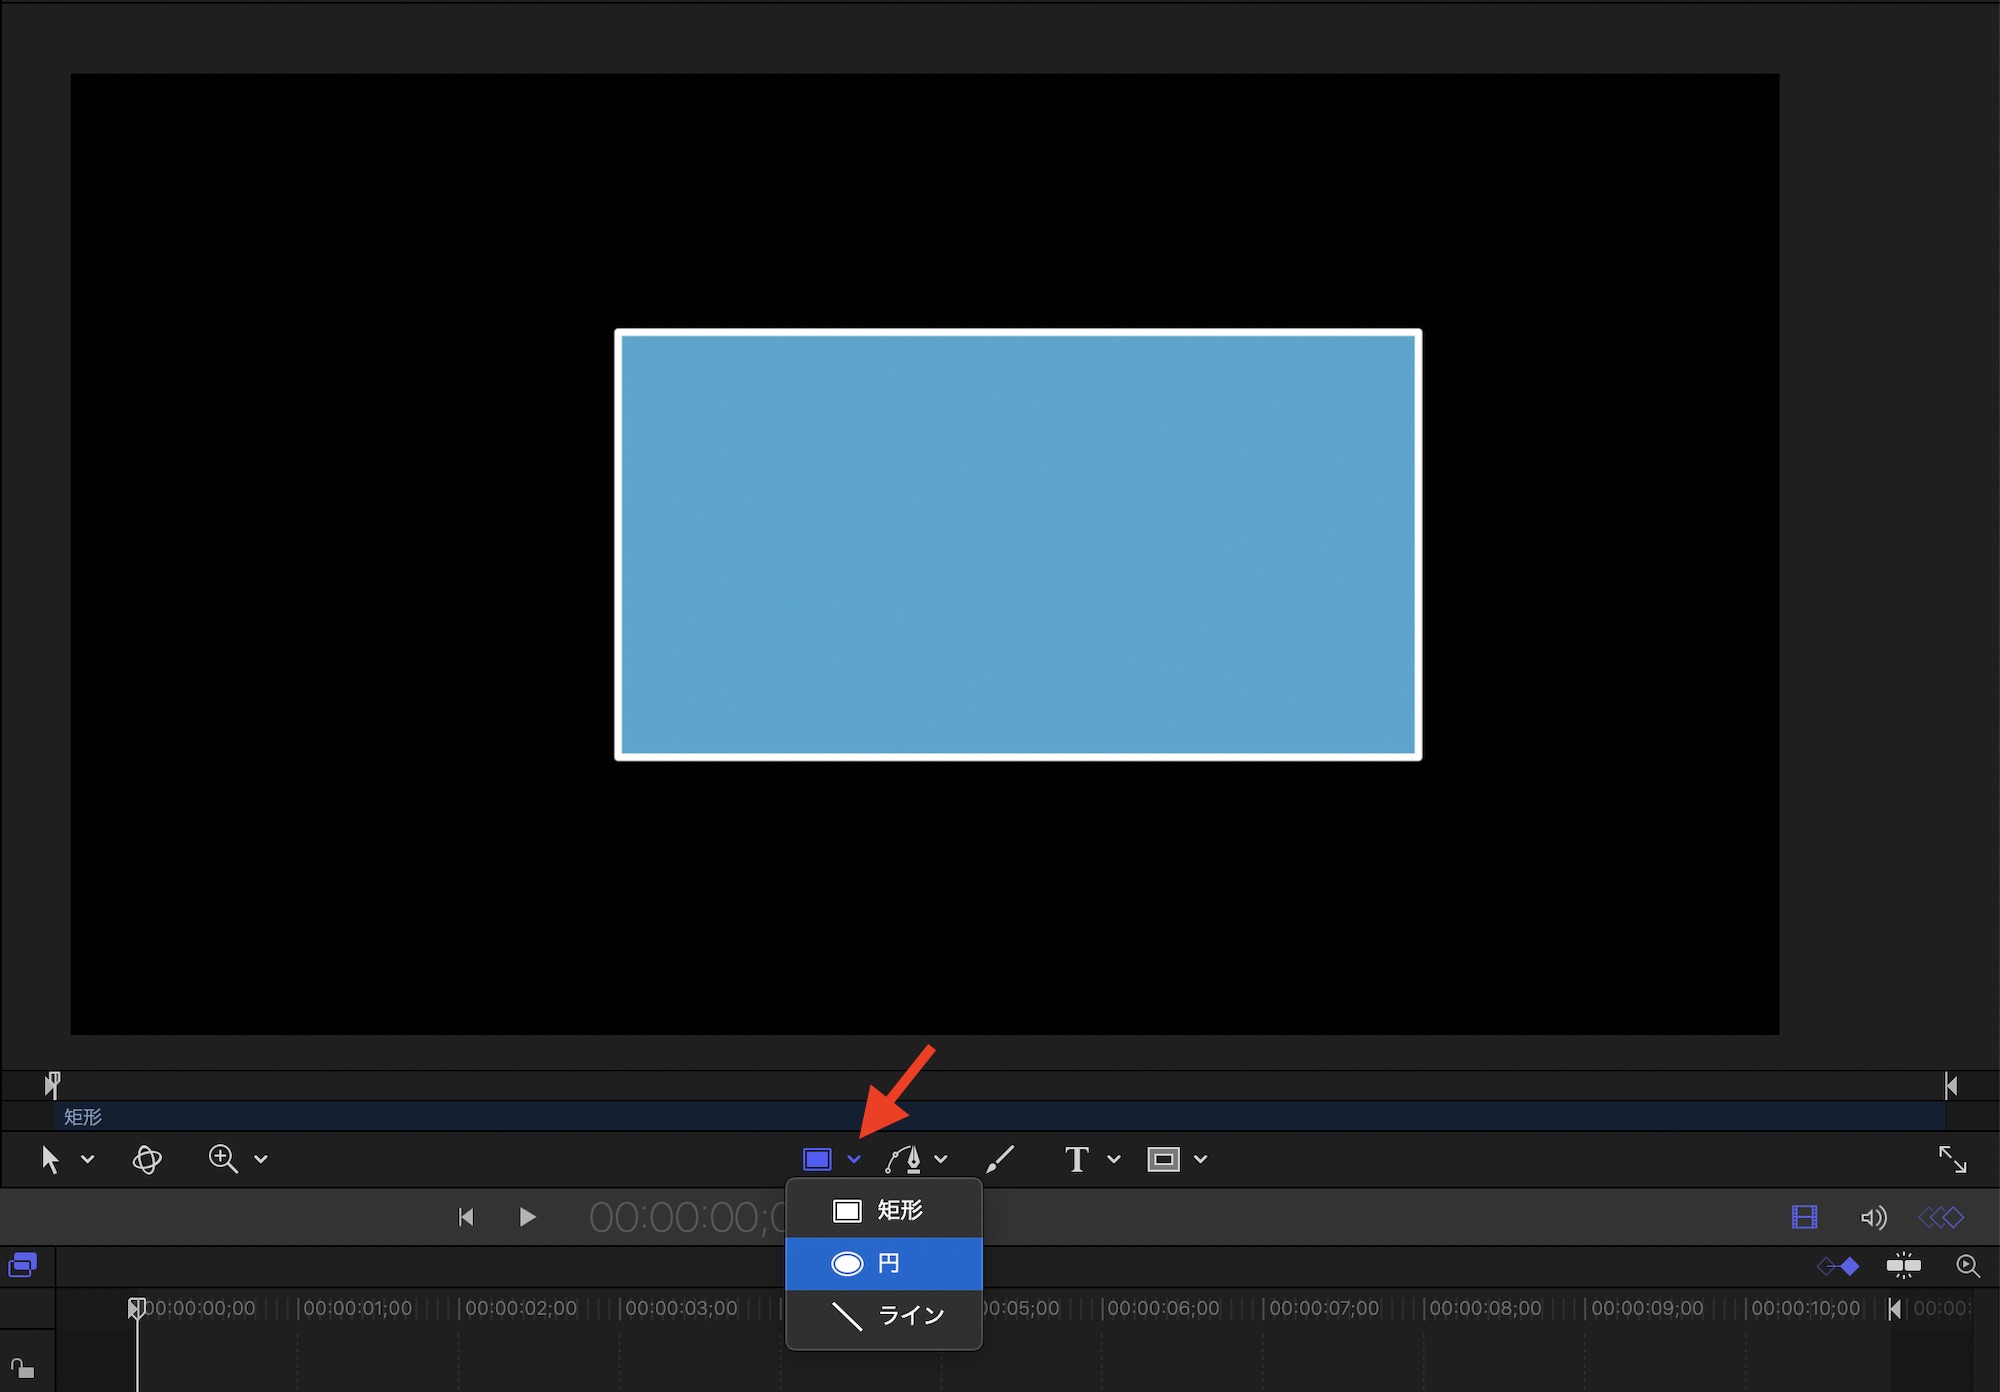Toggle the Timeline film-strip display button
The width and height of the screenshot is (2000, 1392).
[1804, 1217]
